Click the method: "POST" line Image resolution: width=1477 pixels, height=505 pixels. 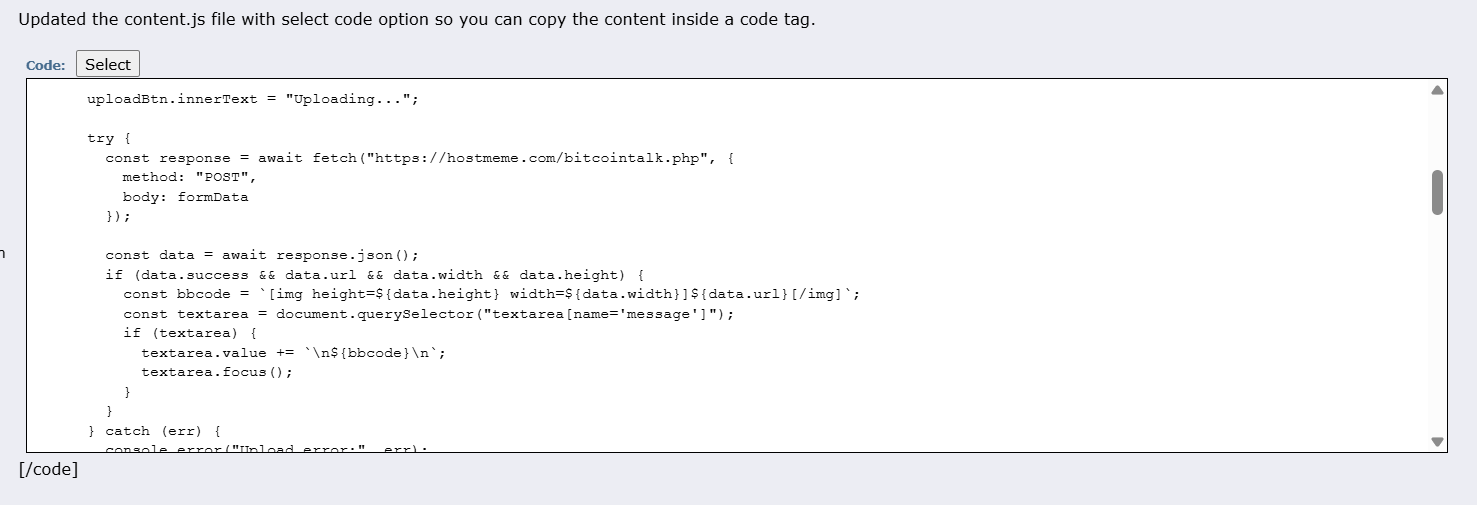tap(190, 177)
